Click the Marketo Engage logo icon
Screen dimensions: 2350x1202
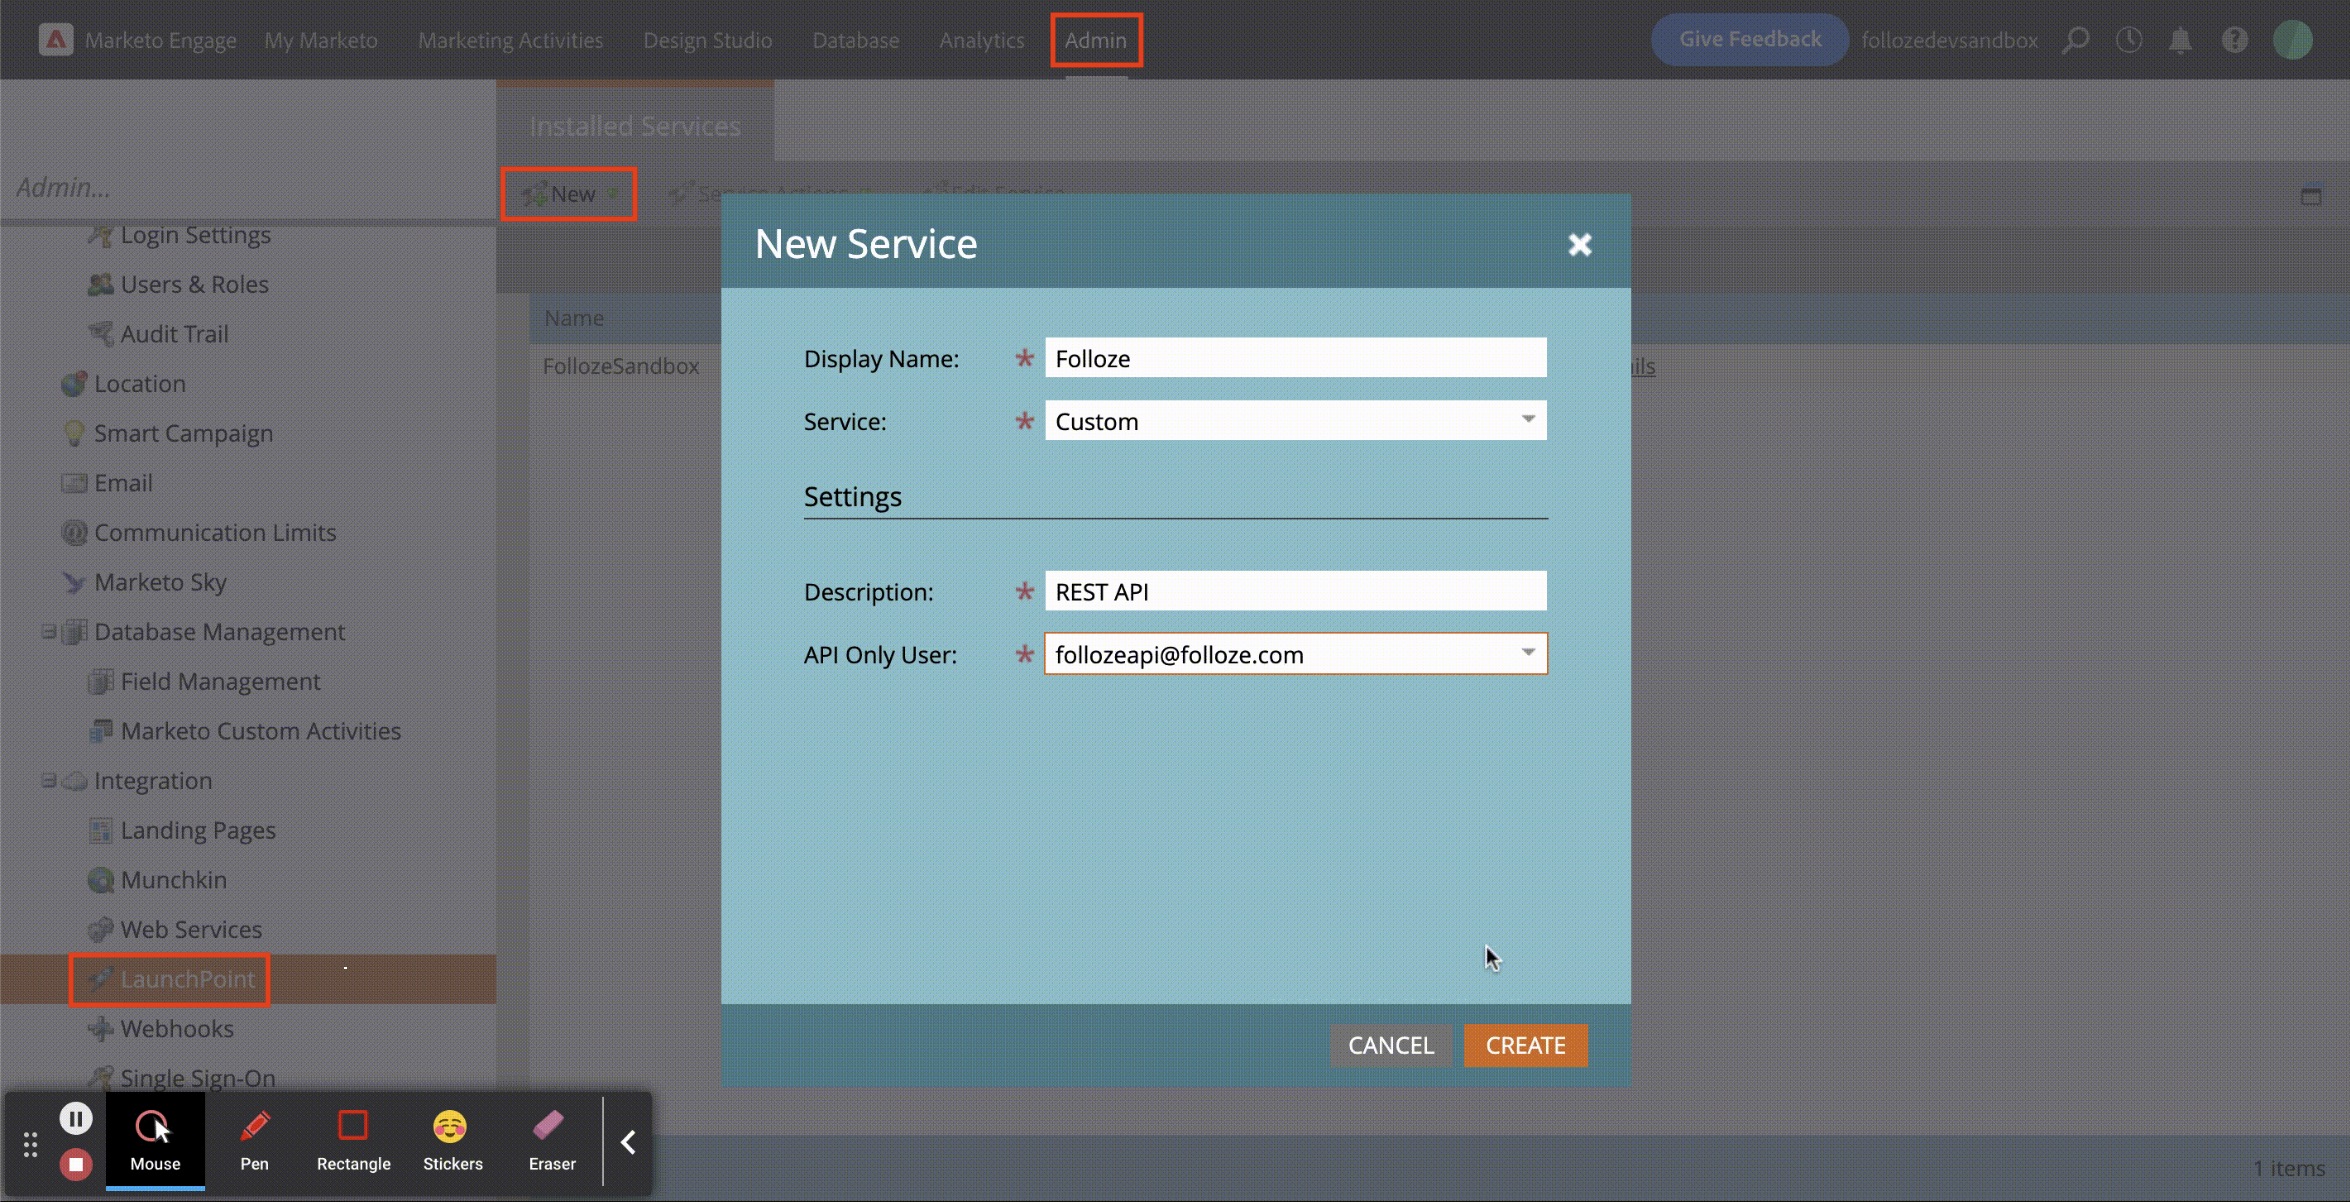coord(56,40)
